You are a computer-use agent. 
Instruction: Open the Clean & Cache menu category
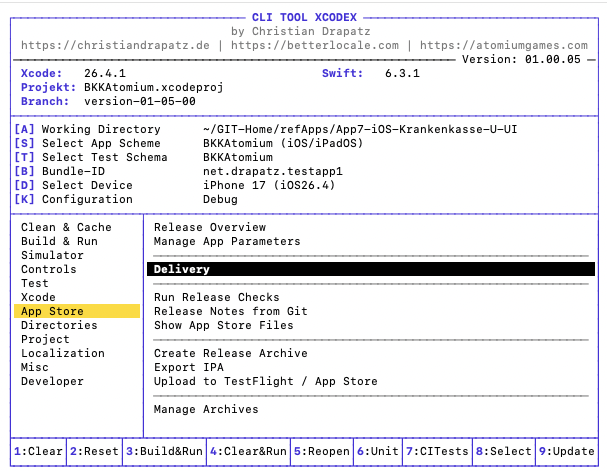[66, 227]
